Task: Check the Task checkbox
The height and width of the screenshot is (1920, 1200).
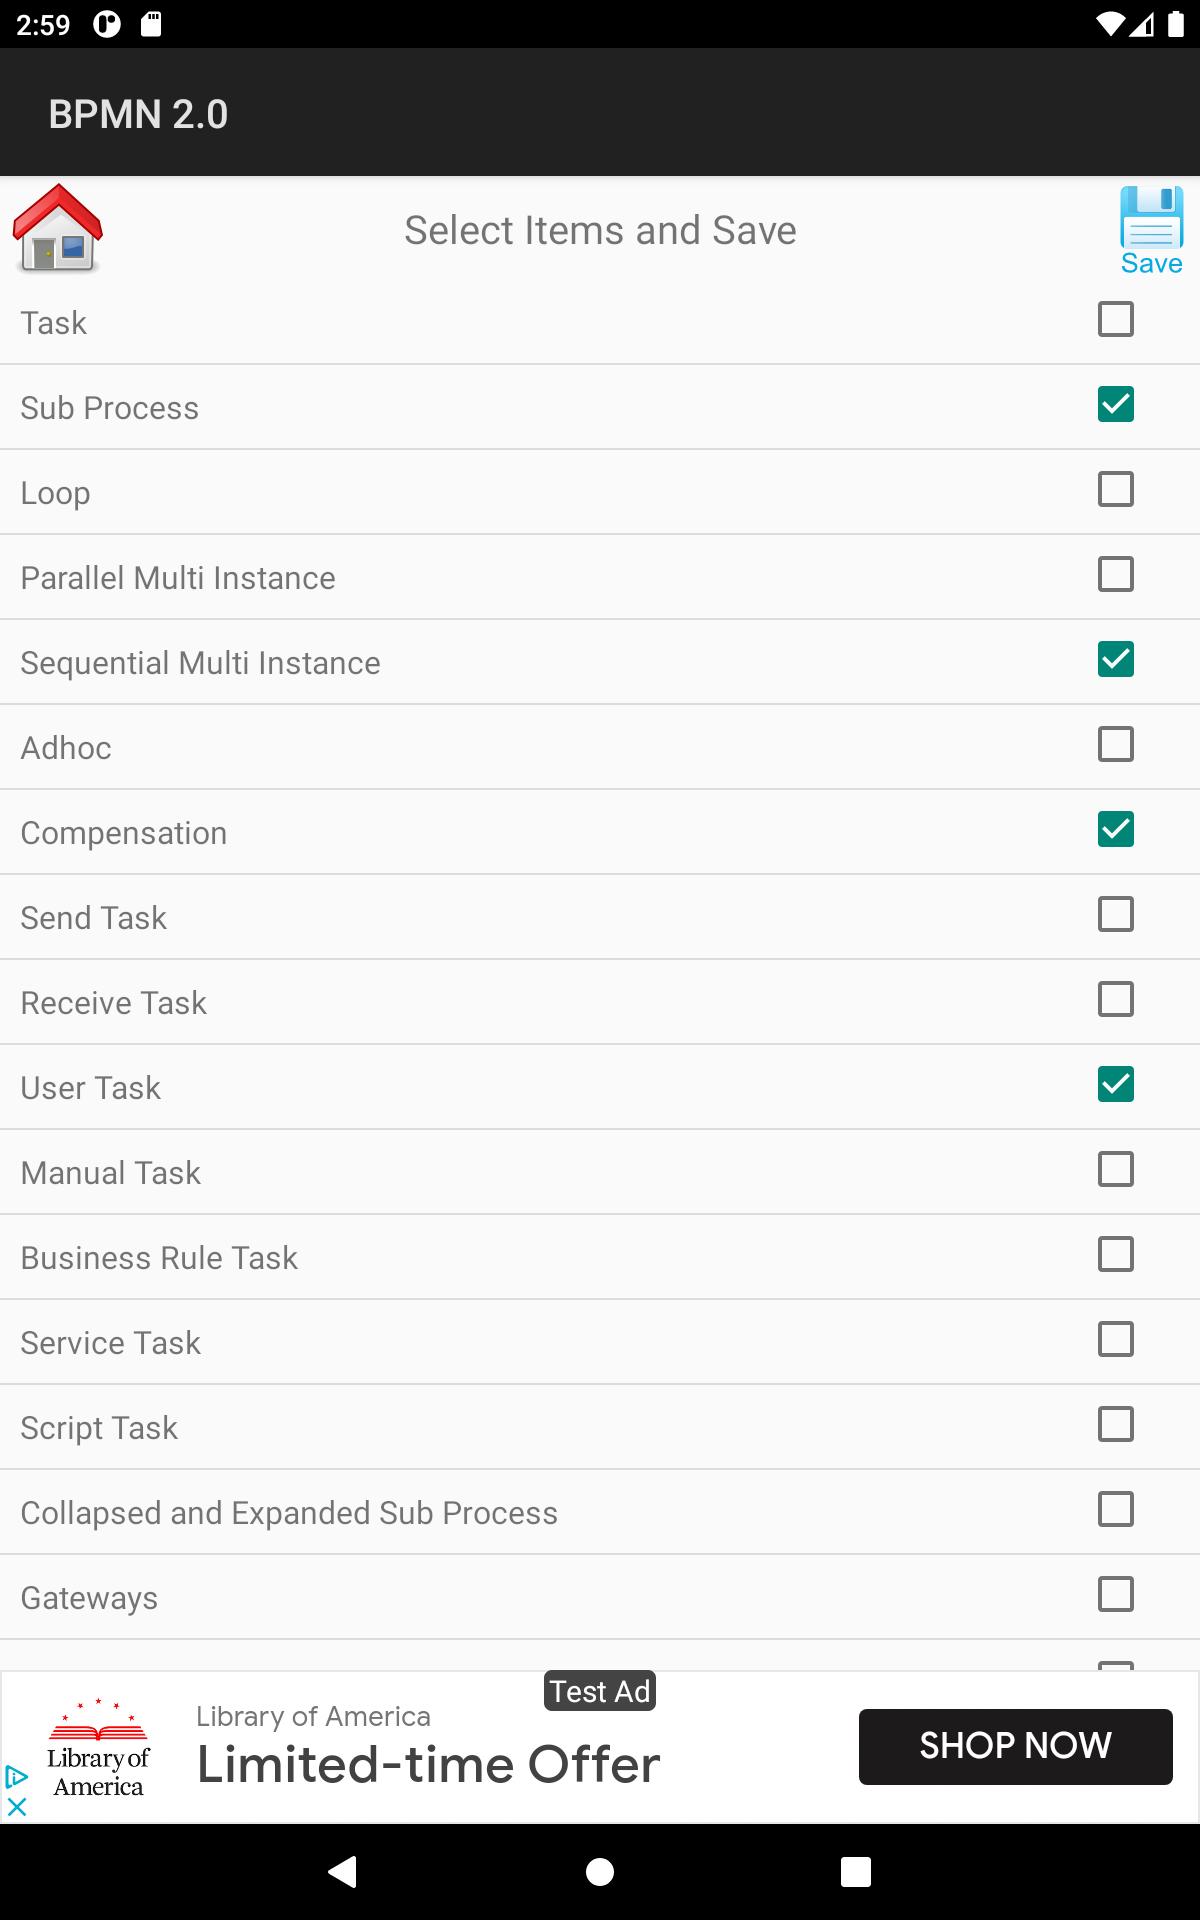Action: [1116, 320]
